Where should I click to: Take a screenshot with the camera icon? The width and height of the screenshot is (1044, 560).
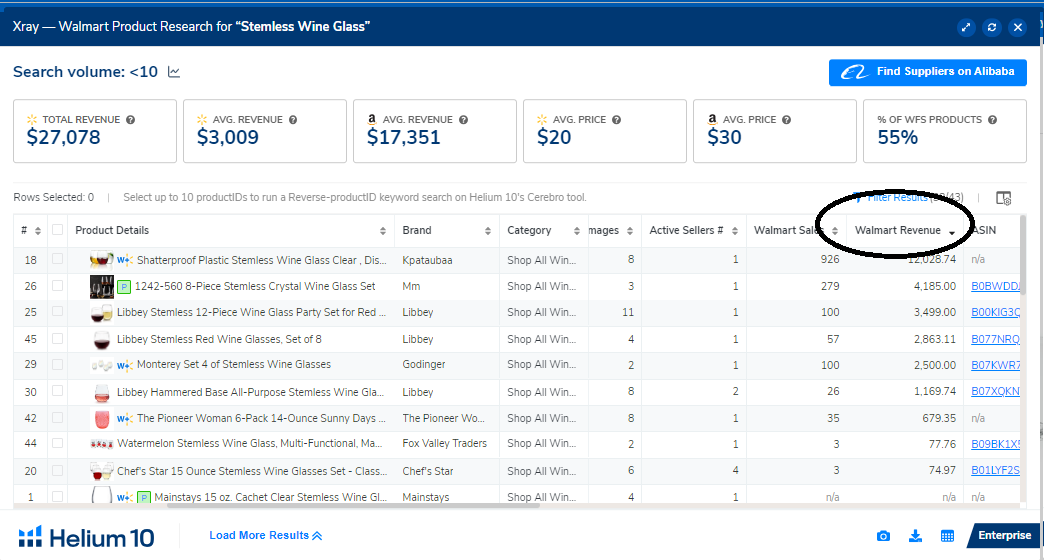(883, 536)
